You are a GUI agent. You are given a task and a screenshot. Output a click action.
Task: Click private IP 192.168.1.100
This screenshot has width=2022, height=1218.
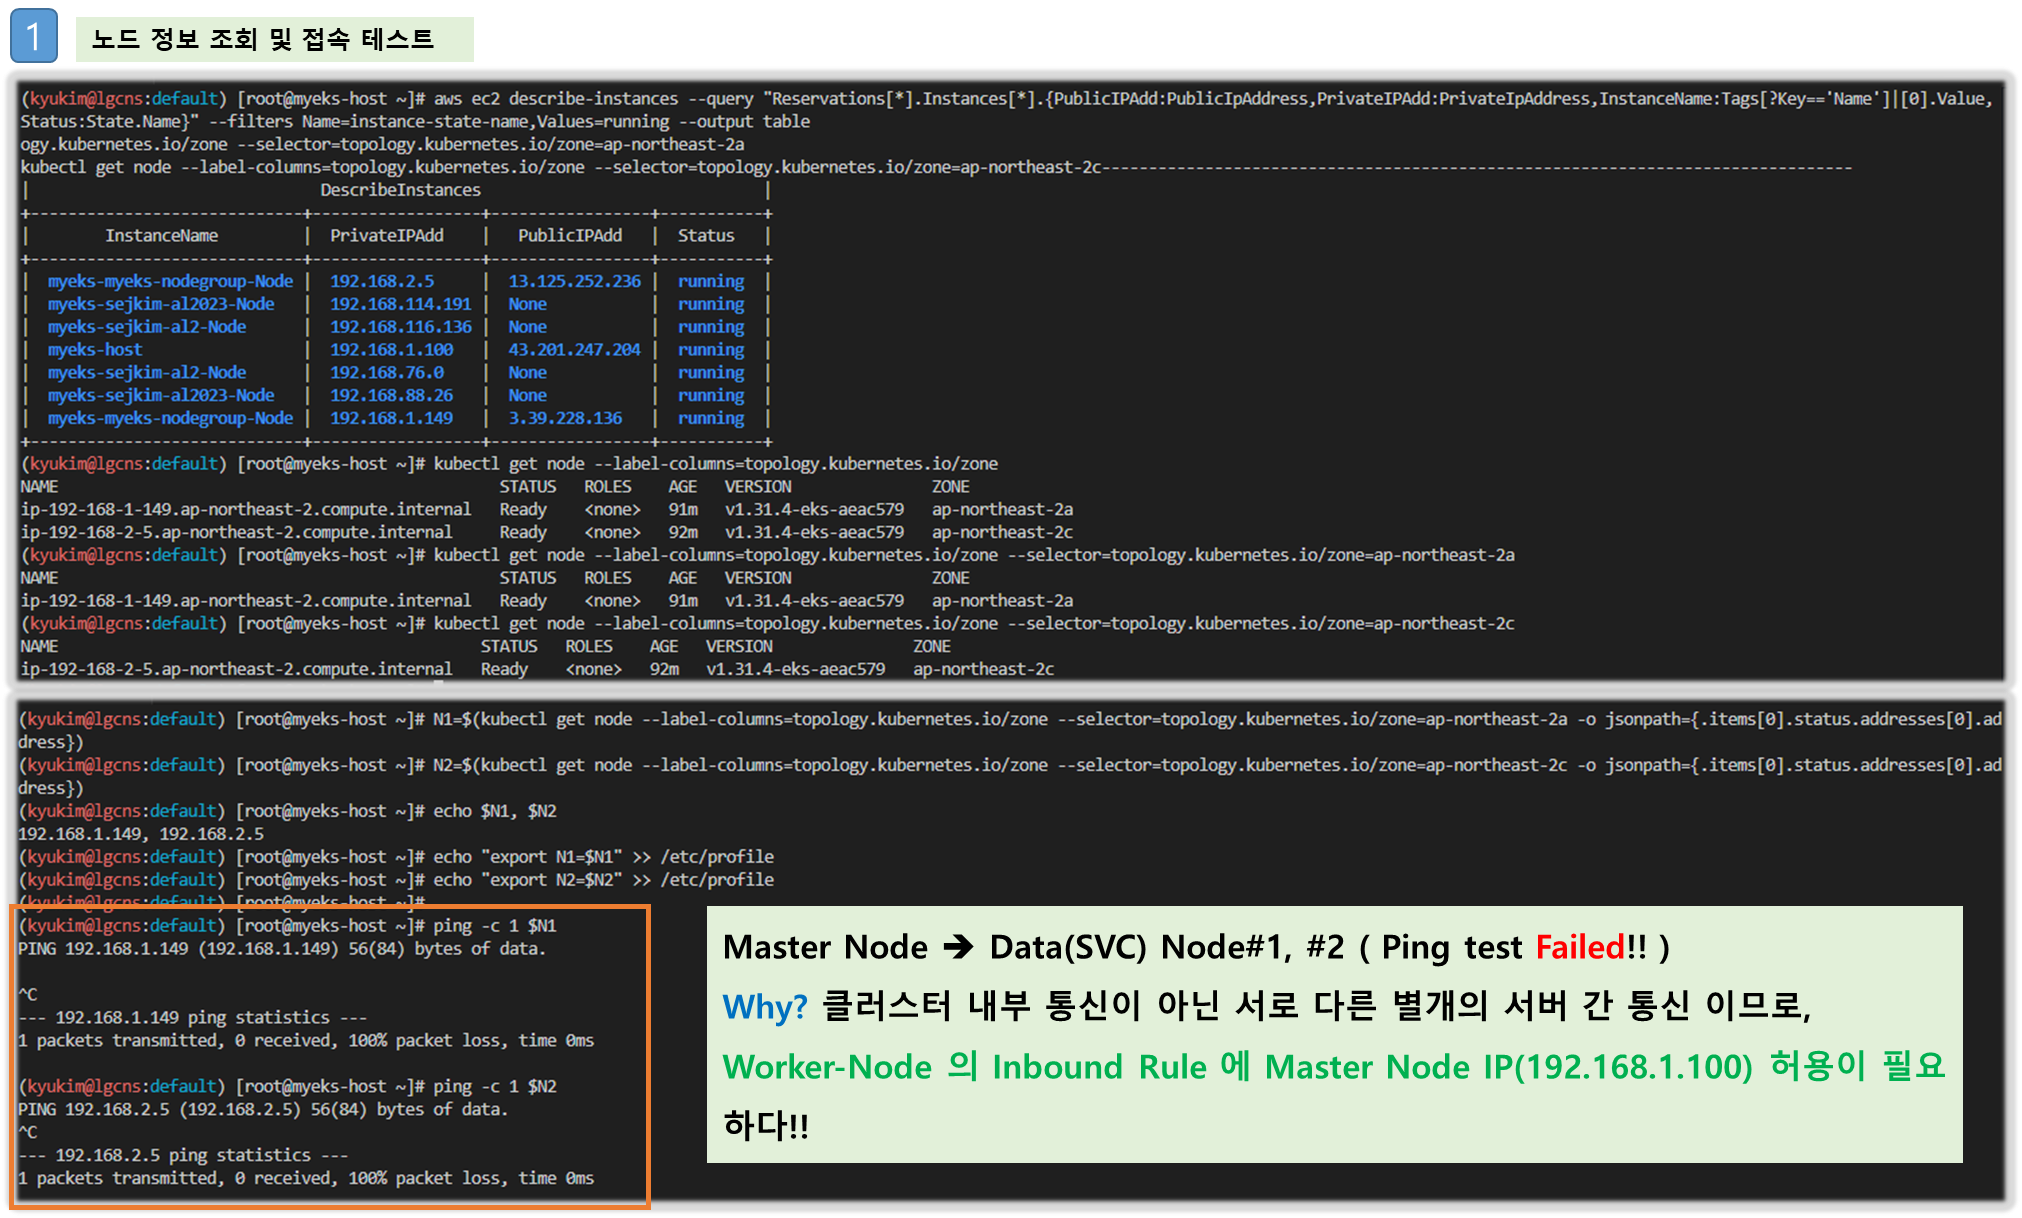(391, 350)
